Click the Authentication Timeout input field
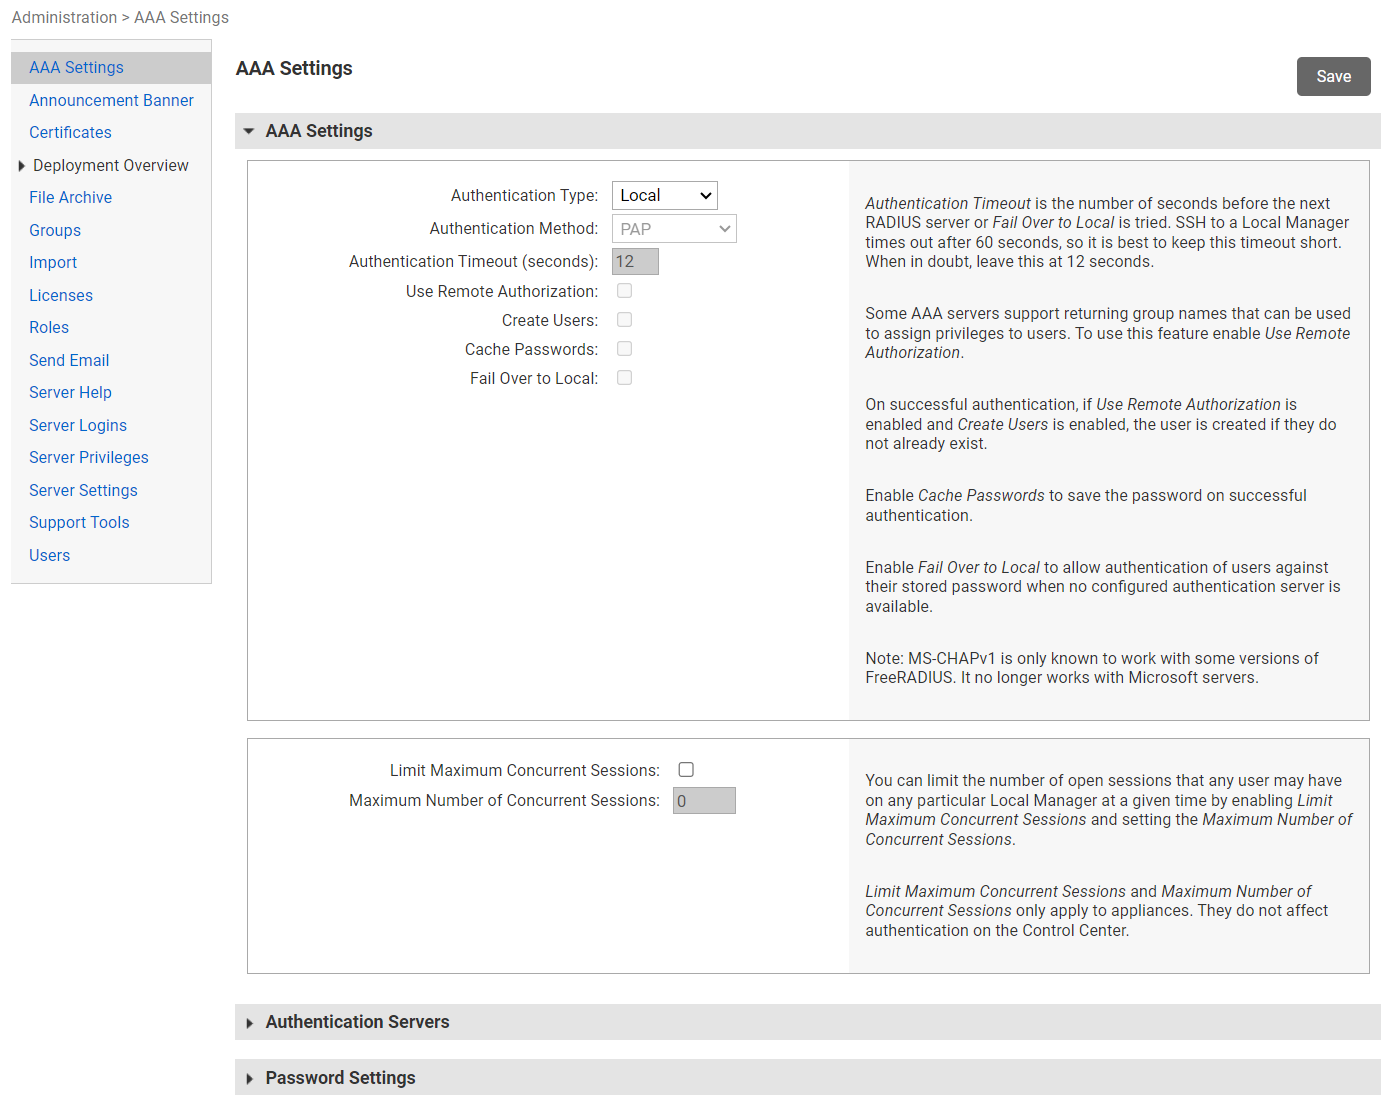The width and height of the screenshot is (1386, 1110). pos(635,261)
